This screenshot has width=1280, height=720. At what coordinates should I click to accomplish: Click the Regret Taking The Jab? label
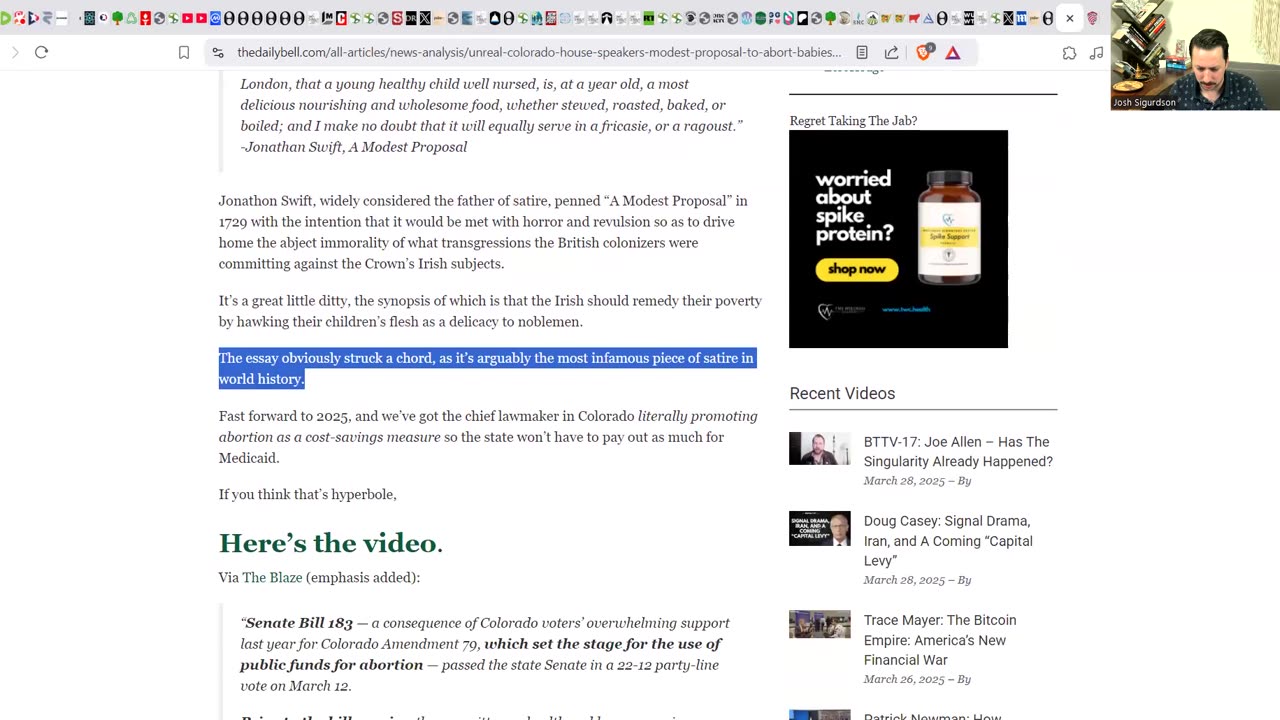click(x=853, y=121)
